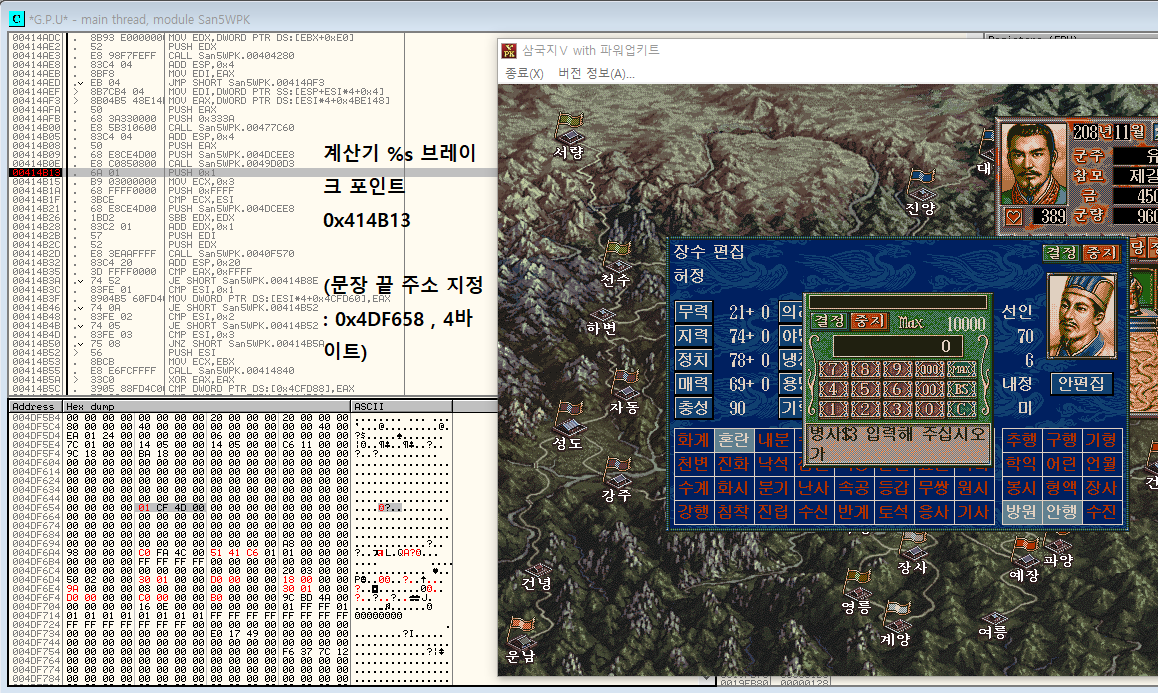Click the Hex dump column header

coord(207,406)
